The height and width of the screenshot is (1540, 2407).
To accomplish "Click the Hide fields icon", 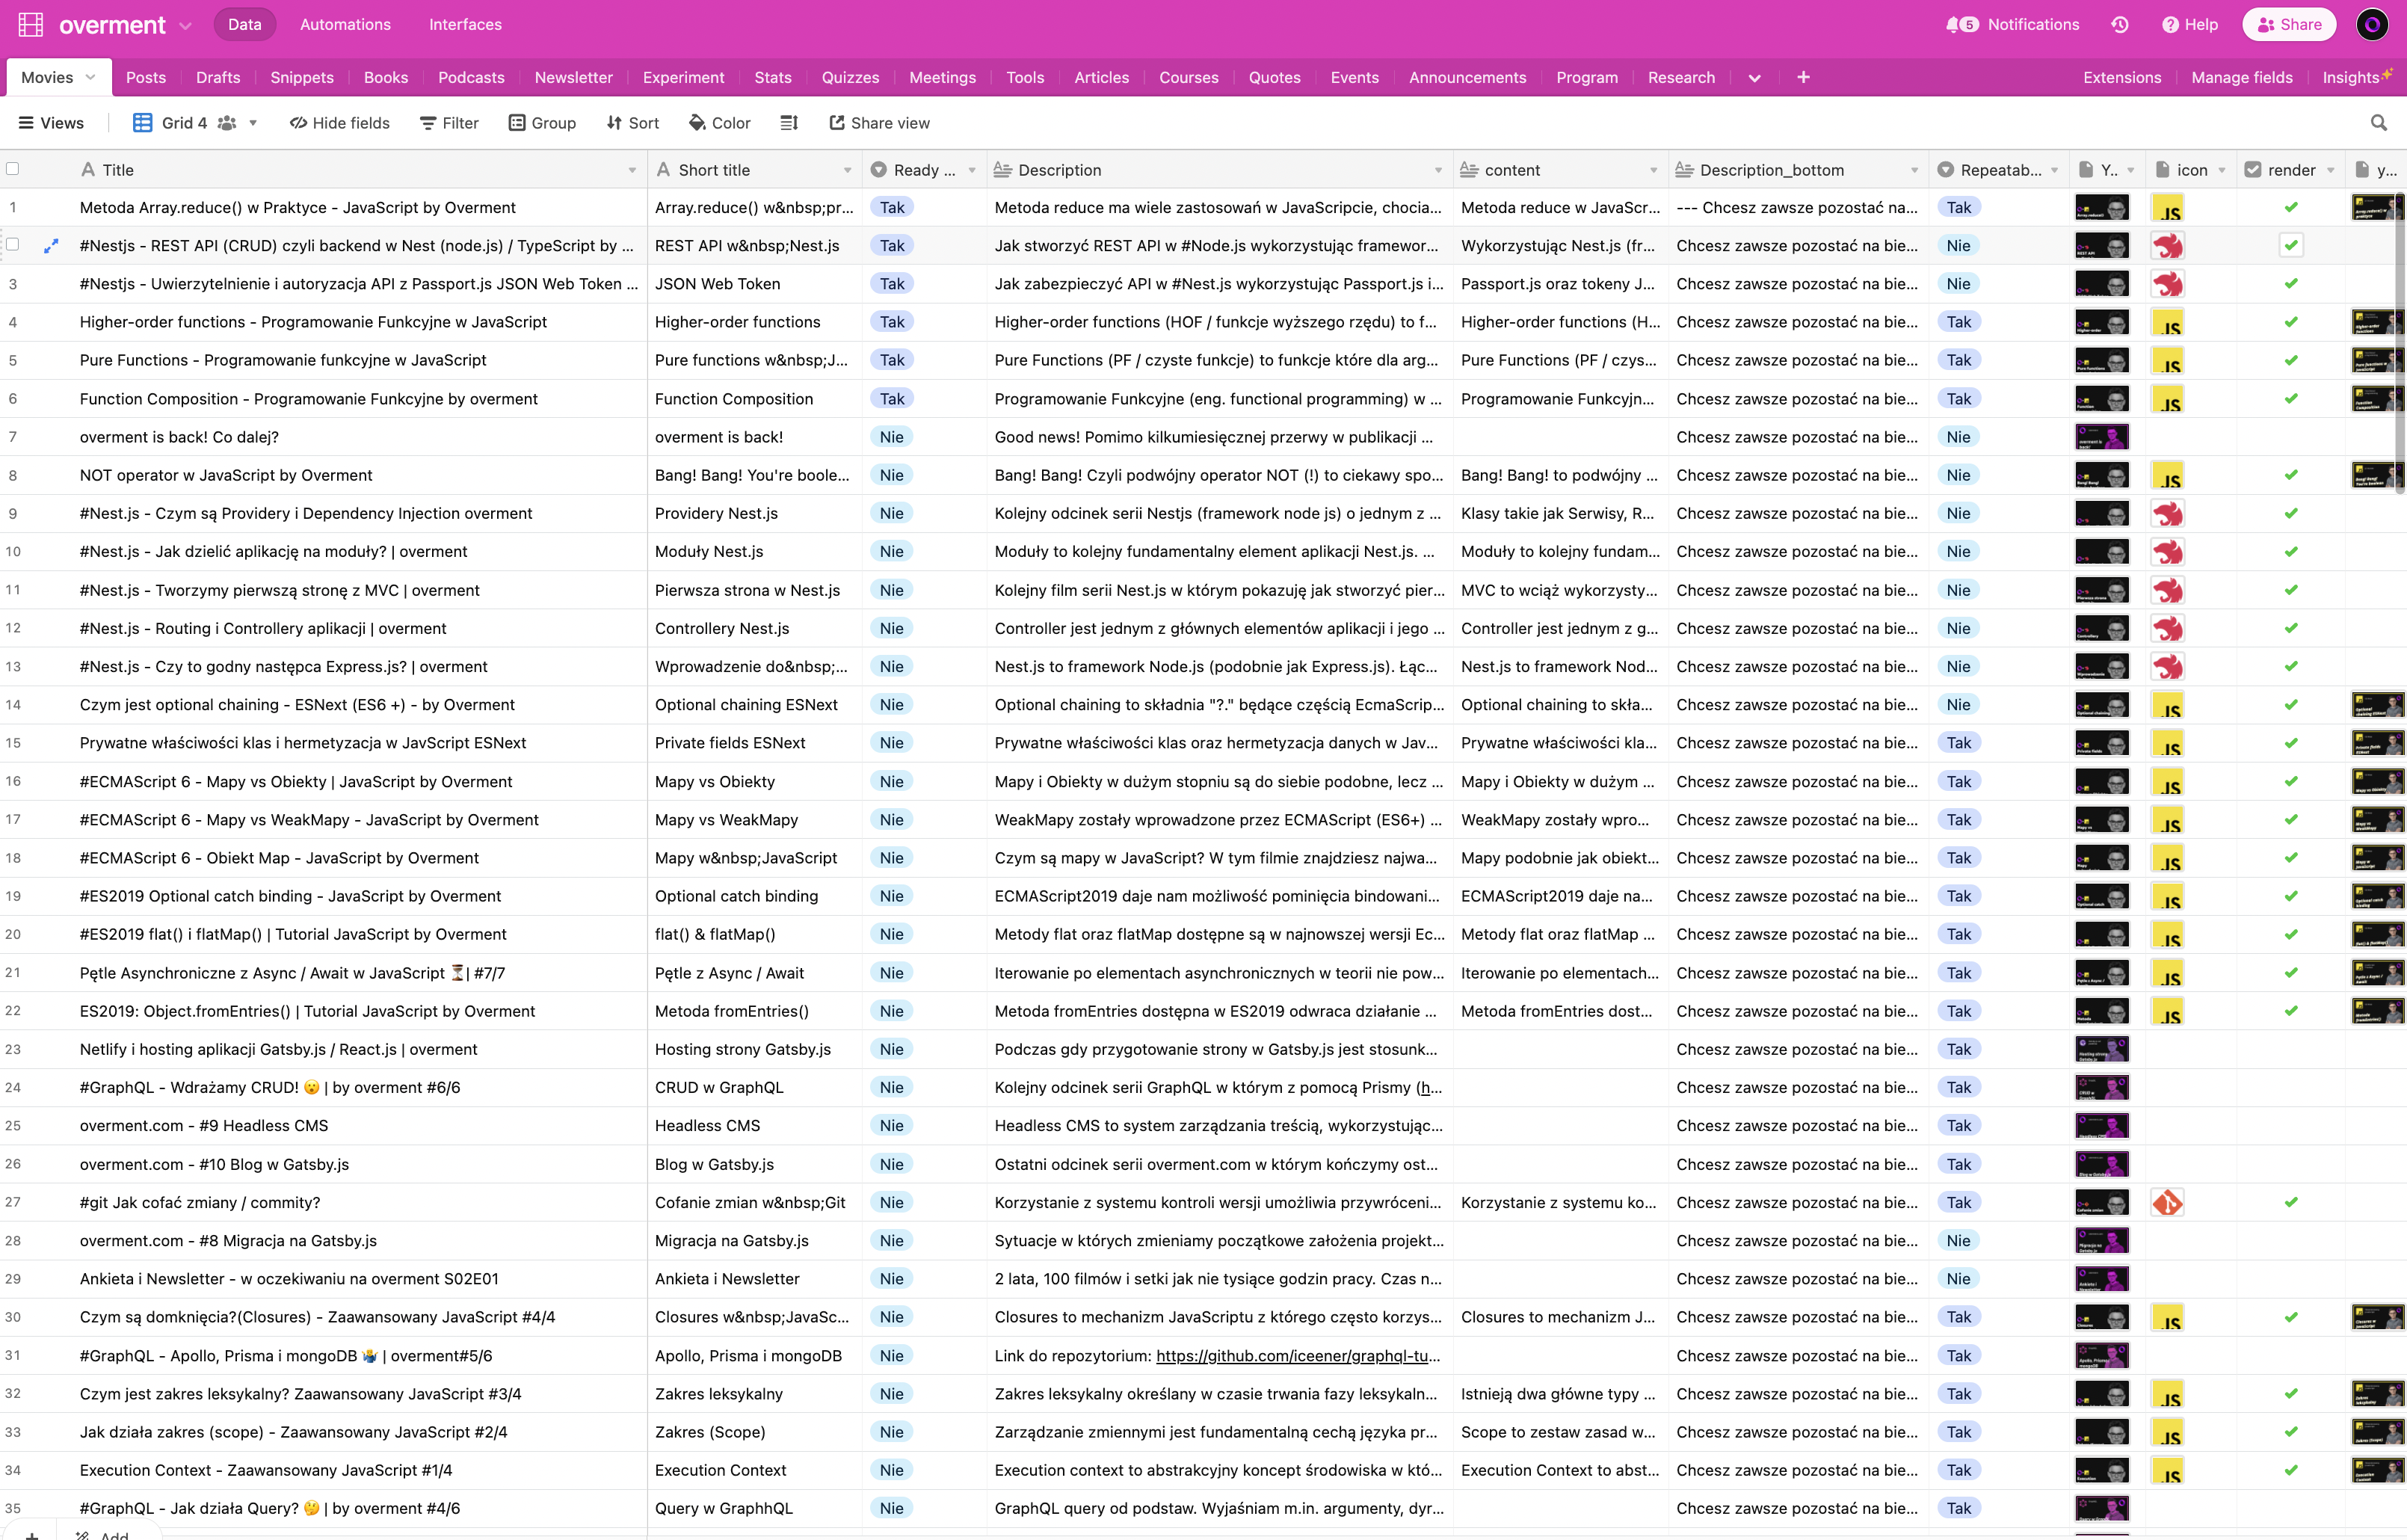I will [x=298, y=123].
